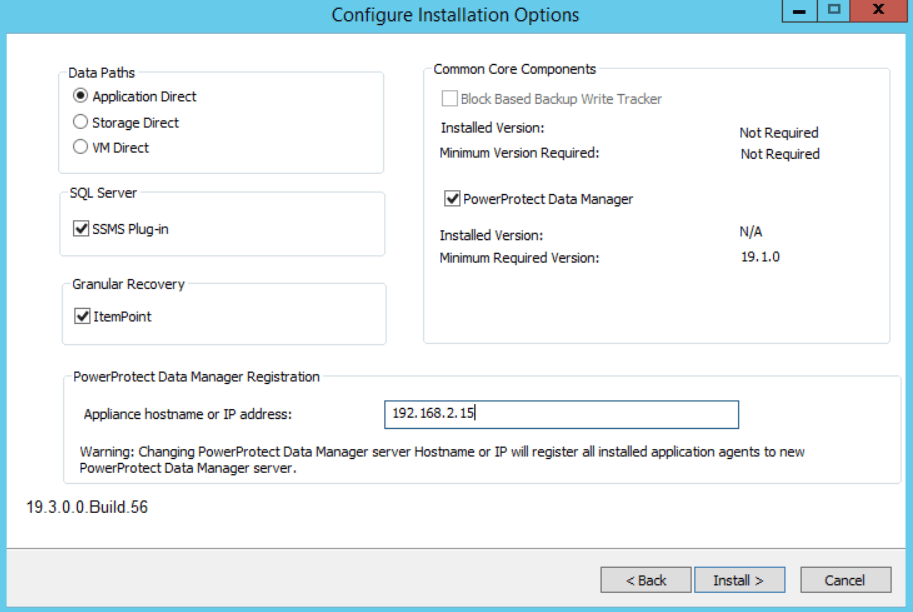Select the Application Direct data path
This screenshot has width=913, height=612.
81,97
